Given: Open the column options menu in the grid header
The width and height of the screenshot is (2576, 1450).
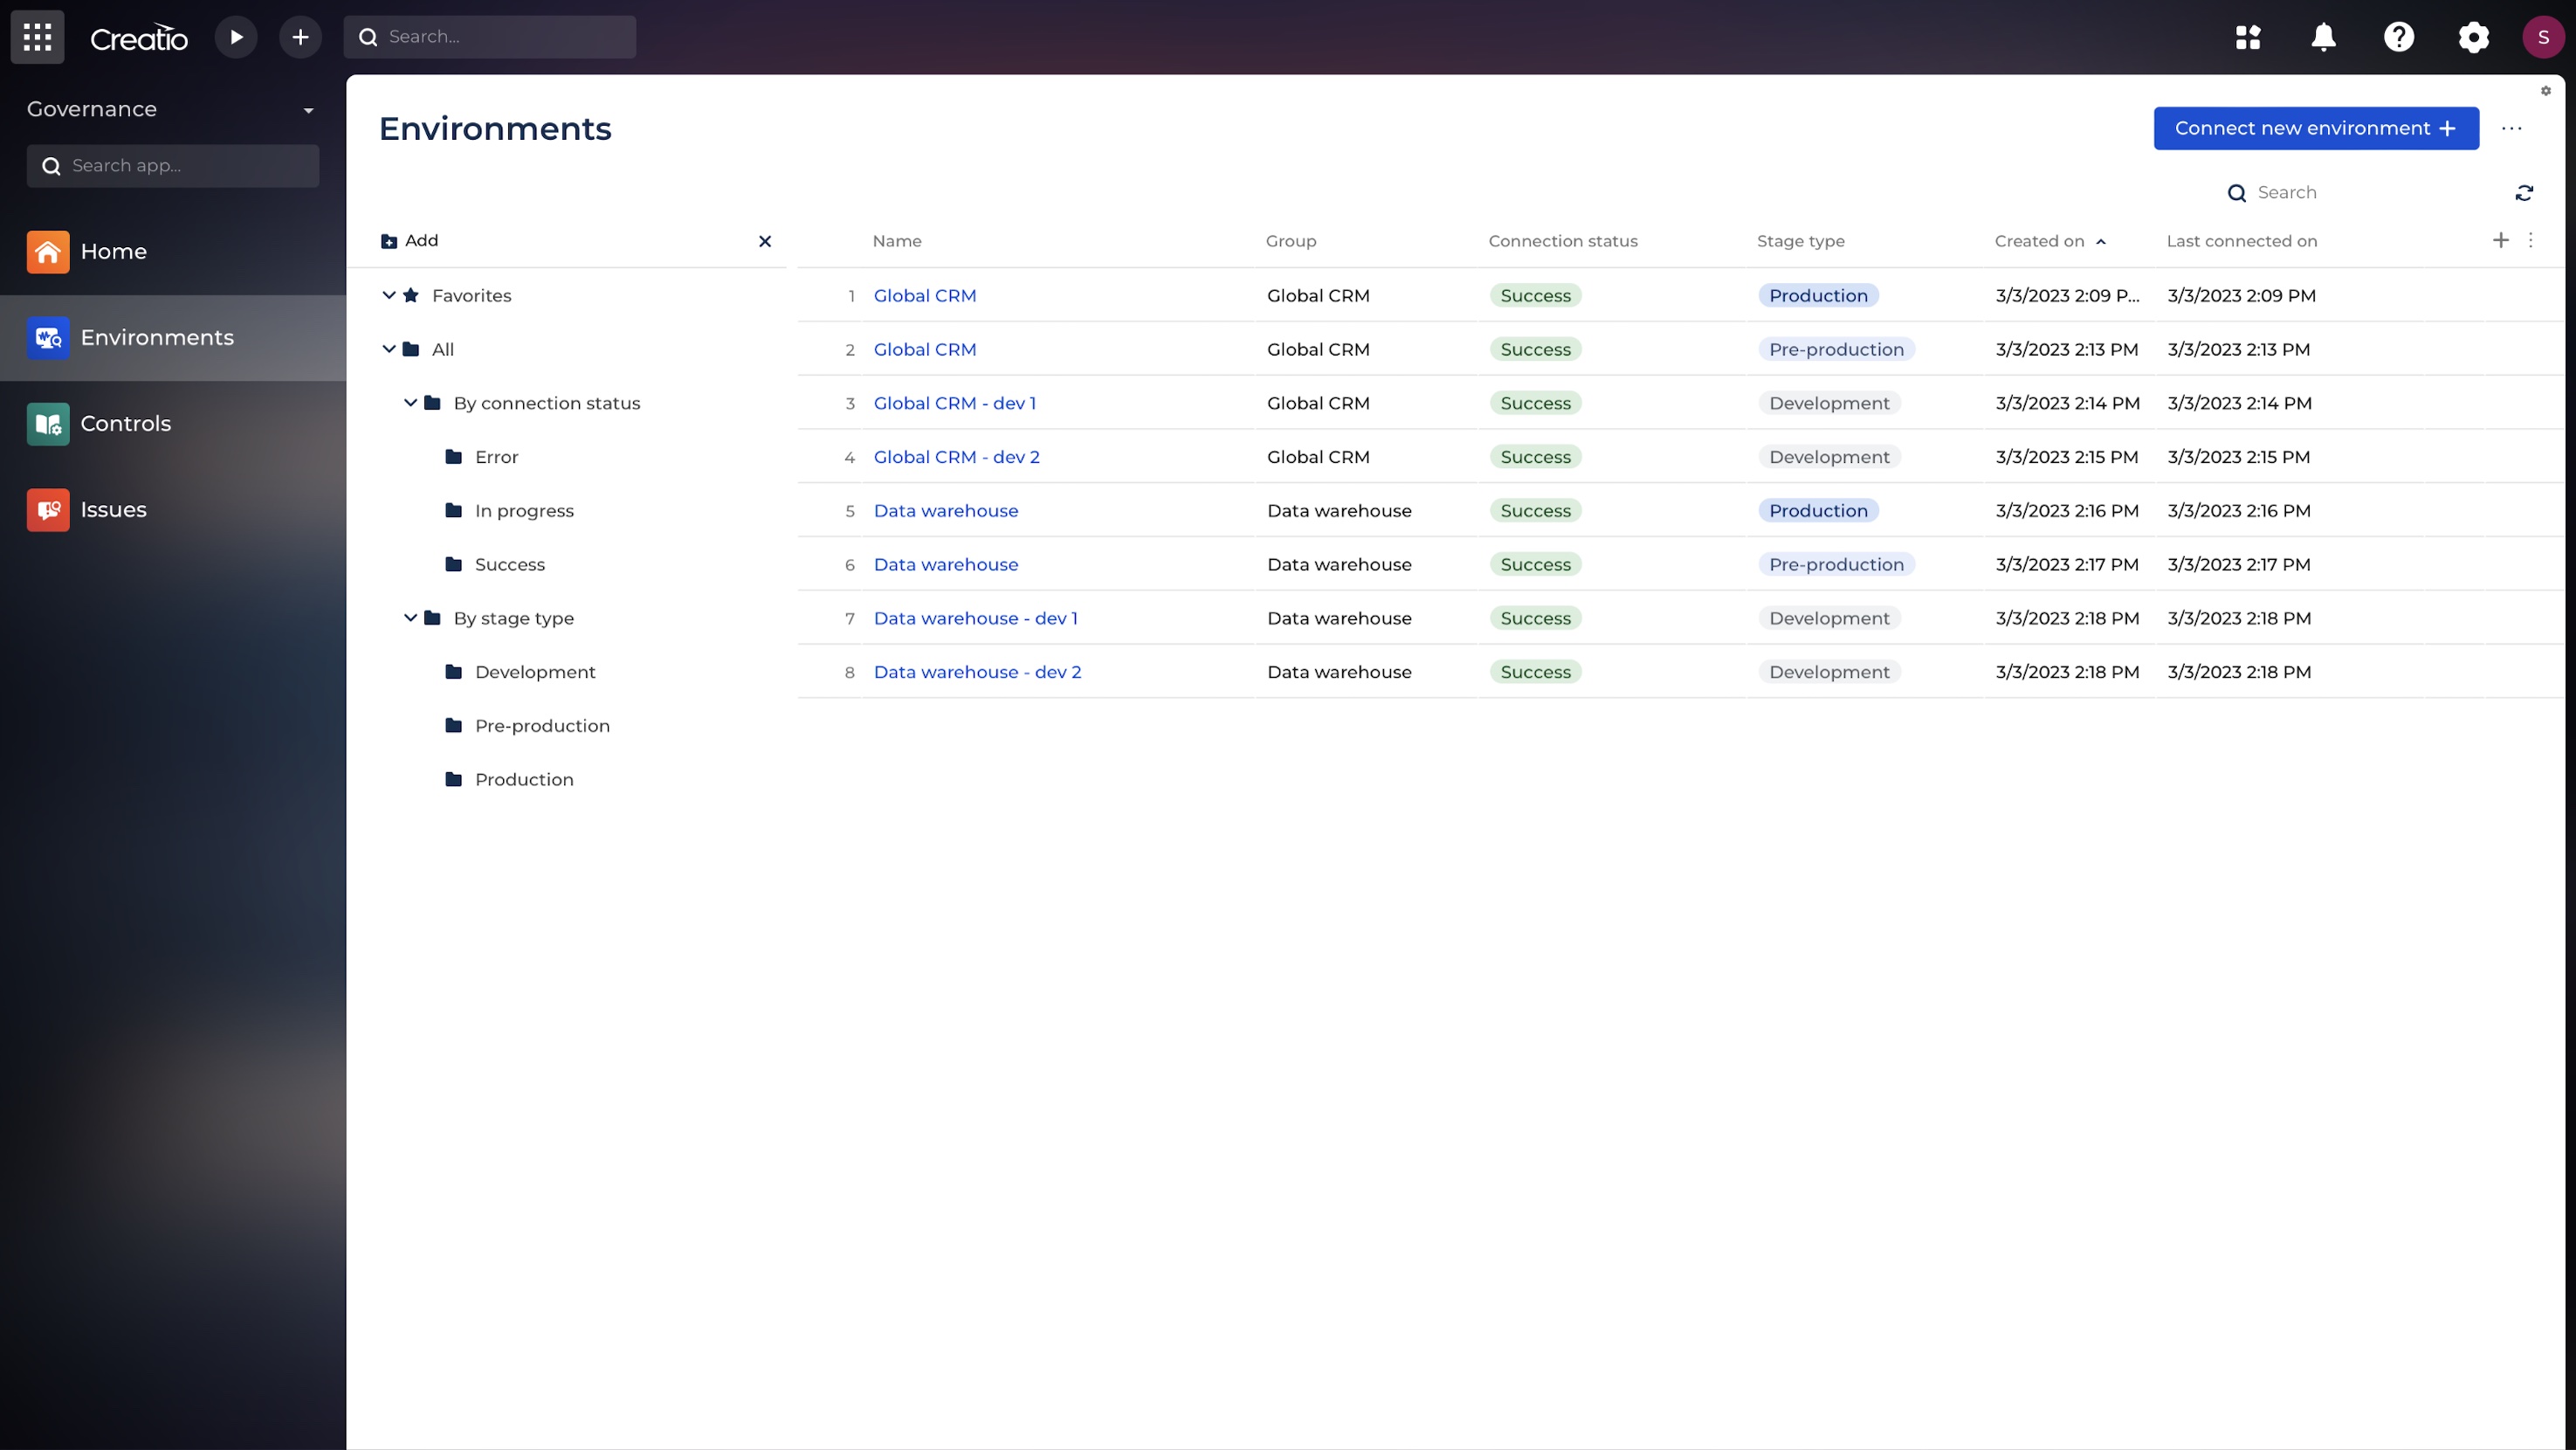Looking at the screenshot, I should (2531, 240).
